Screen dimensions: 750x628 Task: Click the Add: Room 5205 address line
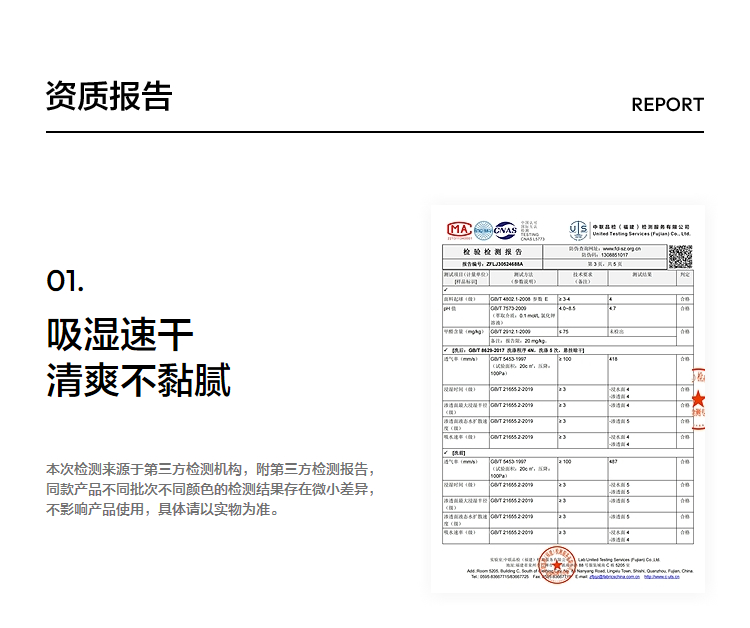[580, 571]
